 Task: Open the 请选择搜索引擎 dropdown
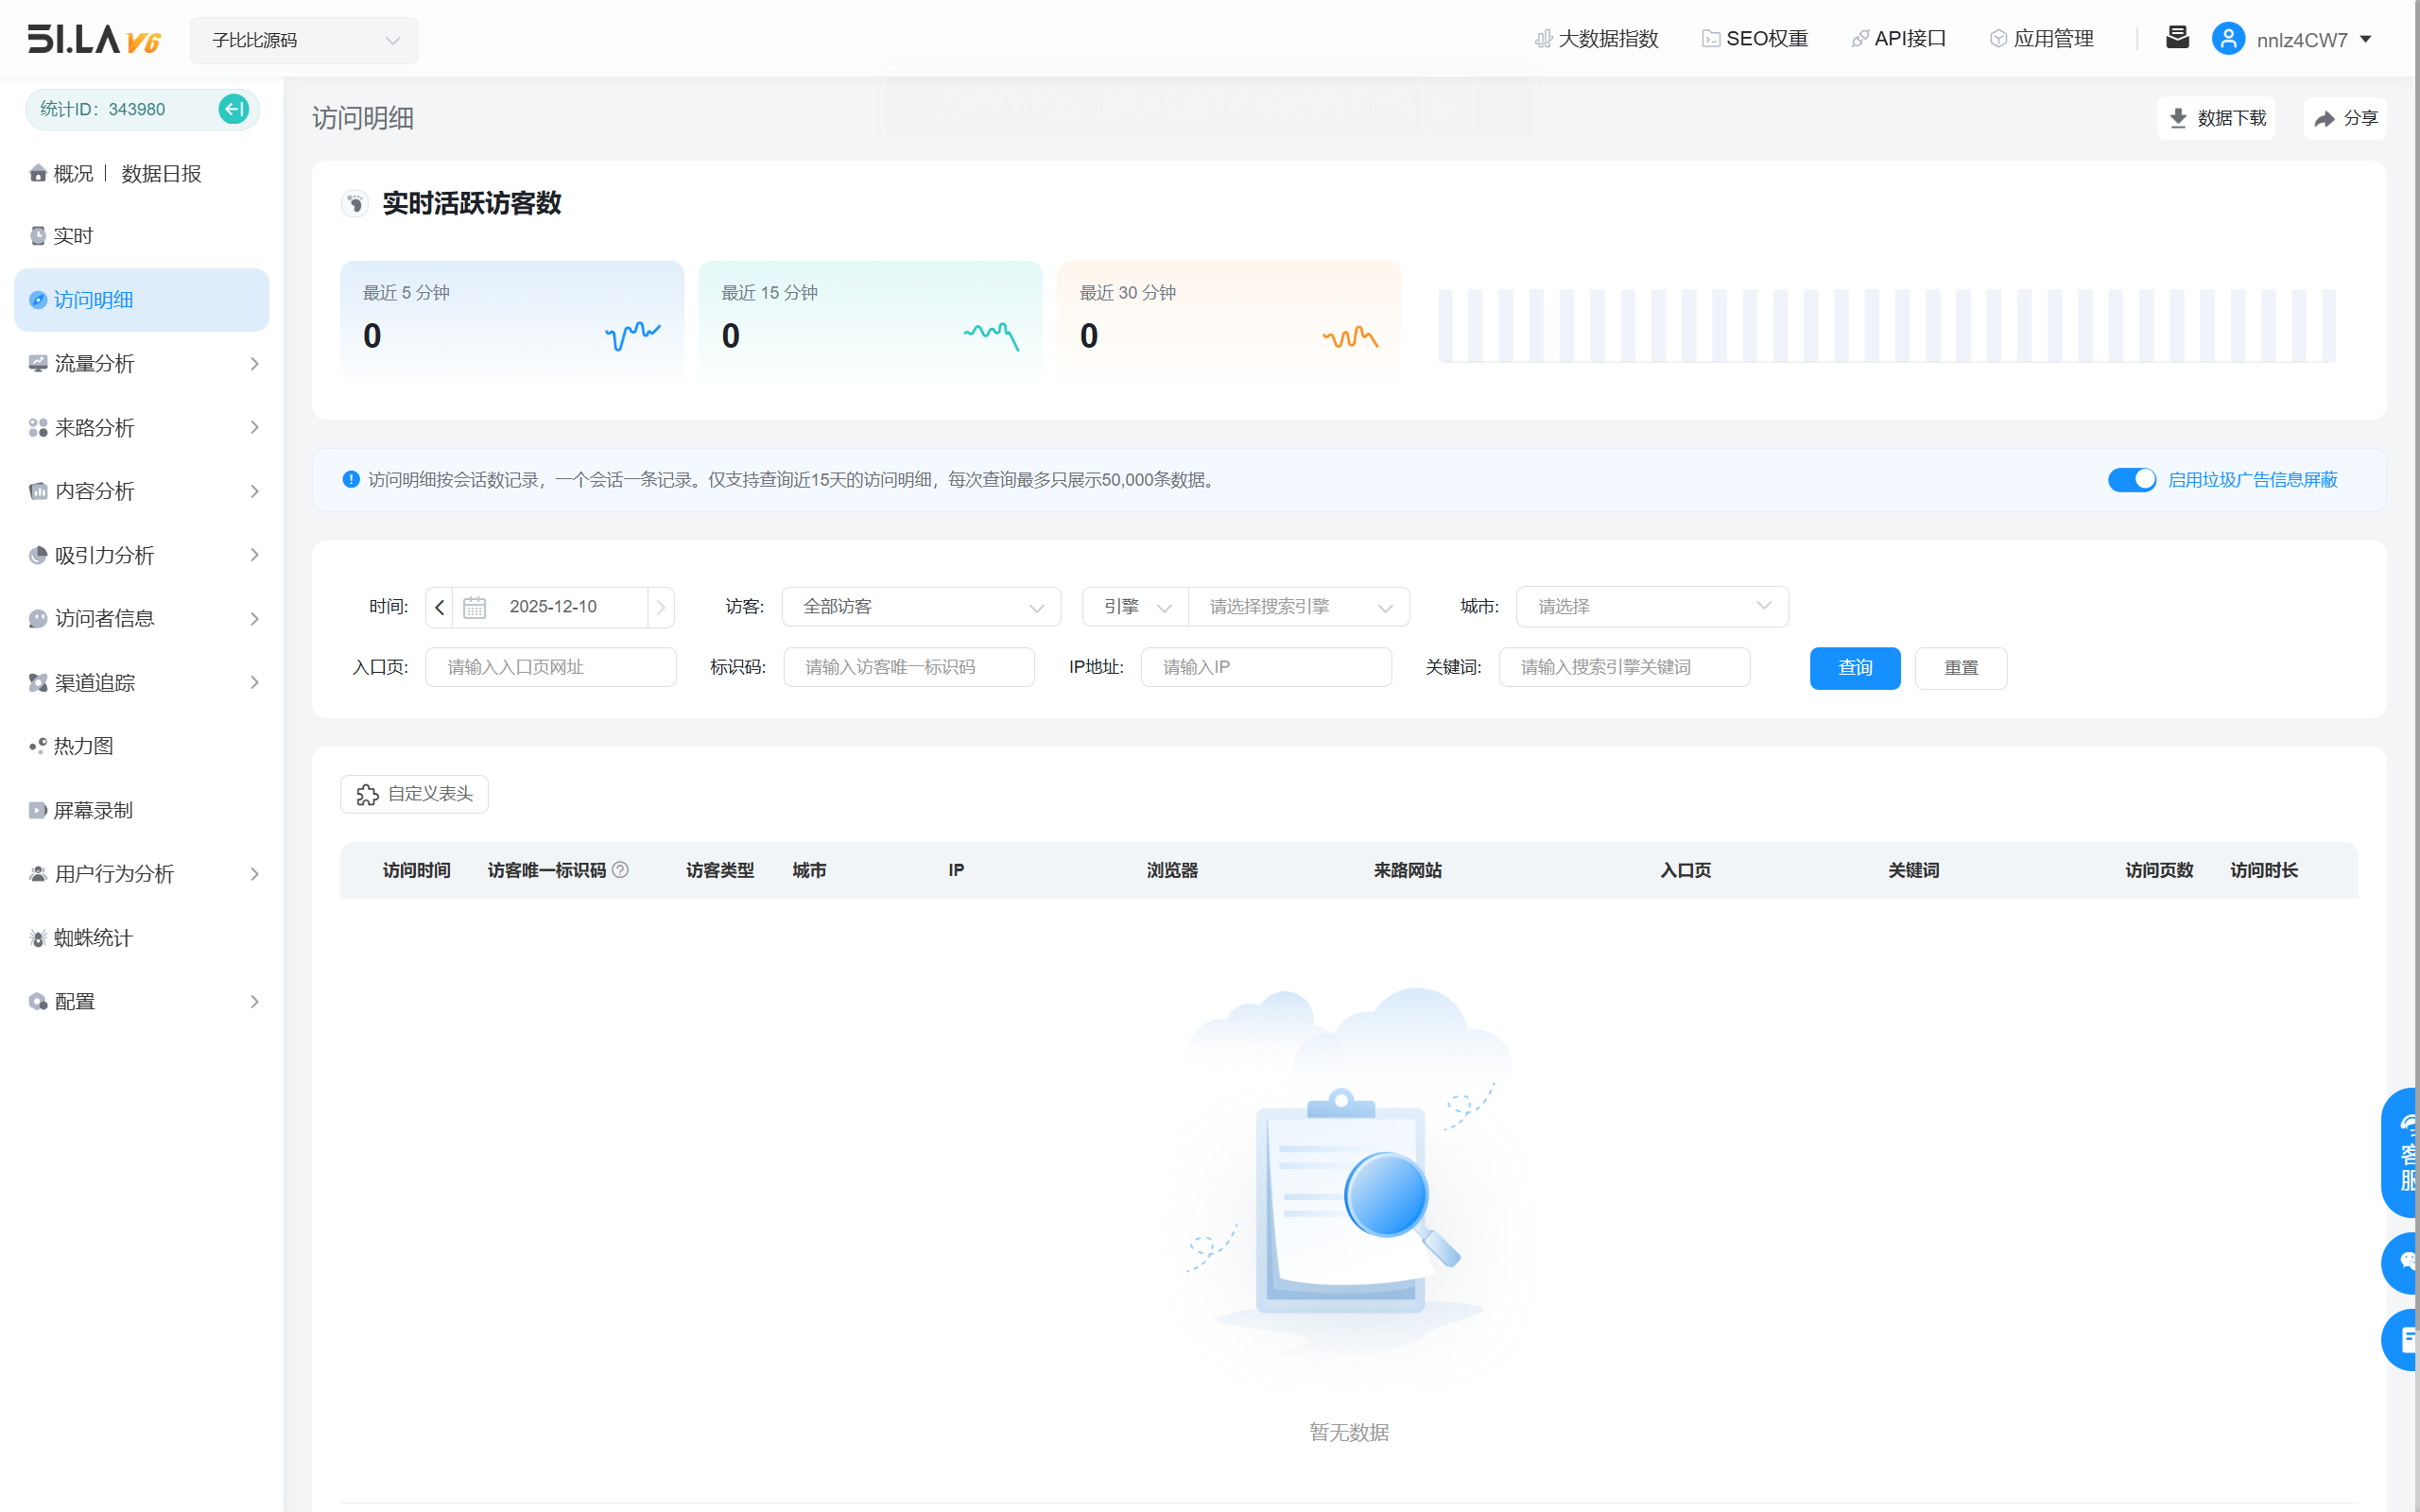click(1298, 607)
